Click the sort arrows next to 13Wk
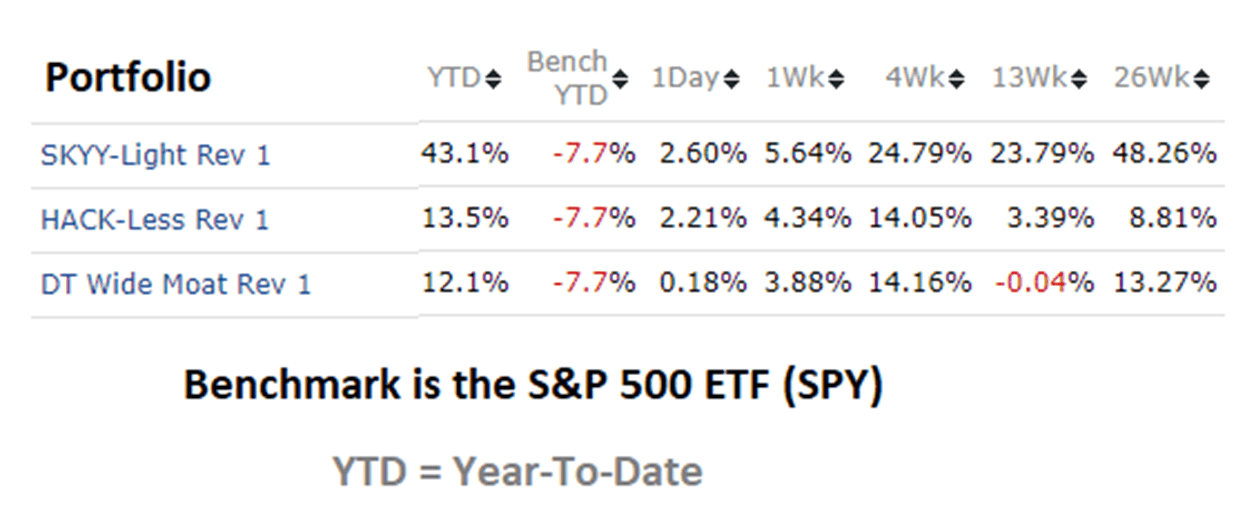This screenshot has height=519, width=1245. tap(1080, 79)
